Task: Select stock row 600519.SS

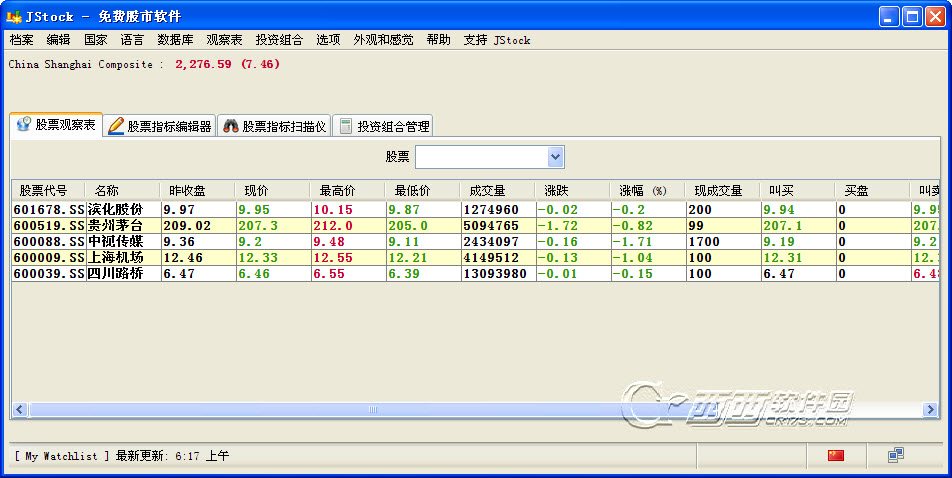Action: point(475,225)
